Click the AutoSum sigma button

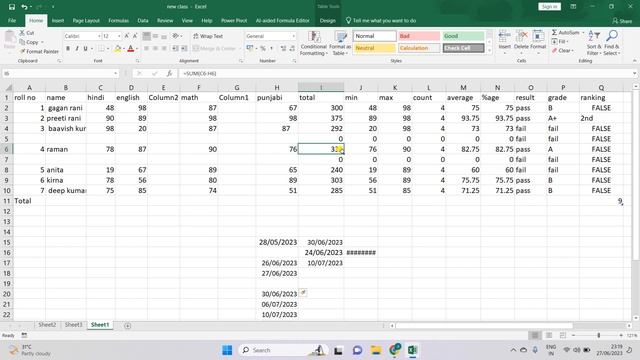point(565,33)
